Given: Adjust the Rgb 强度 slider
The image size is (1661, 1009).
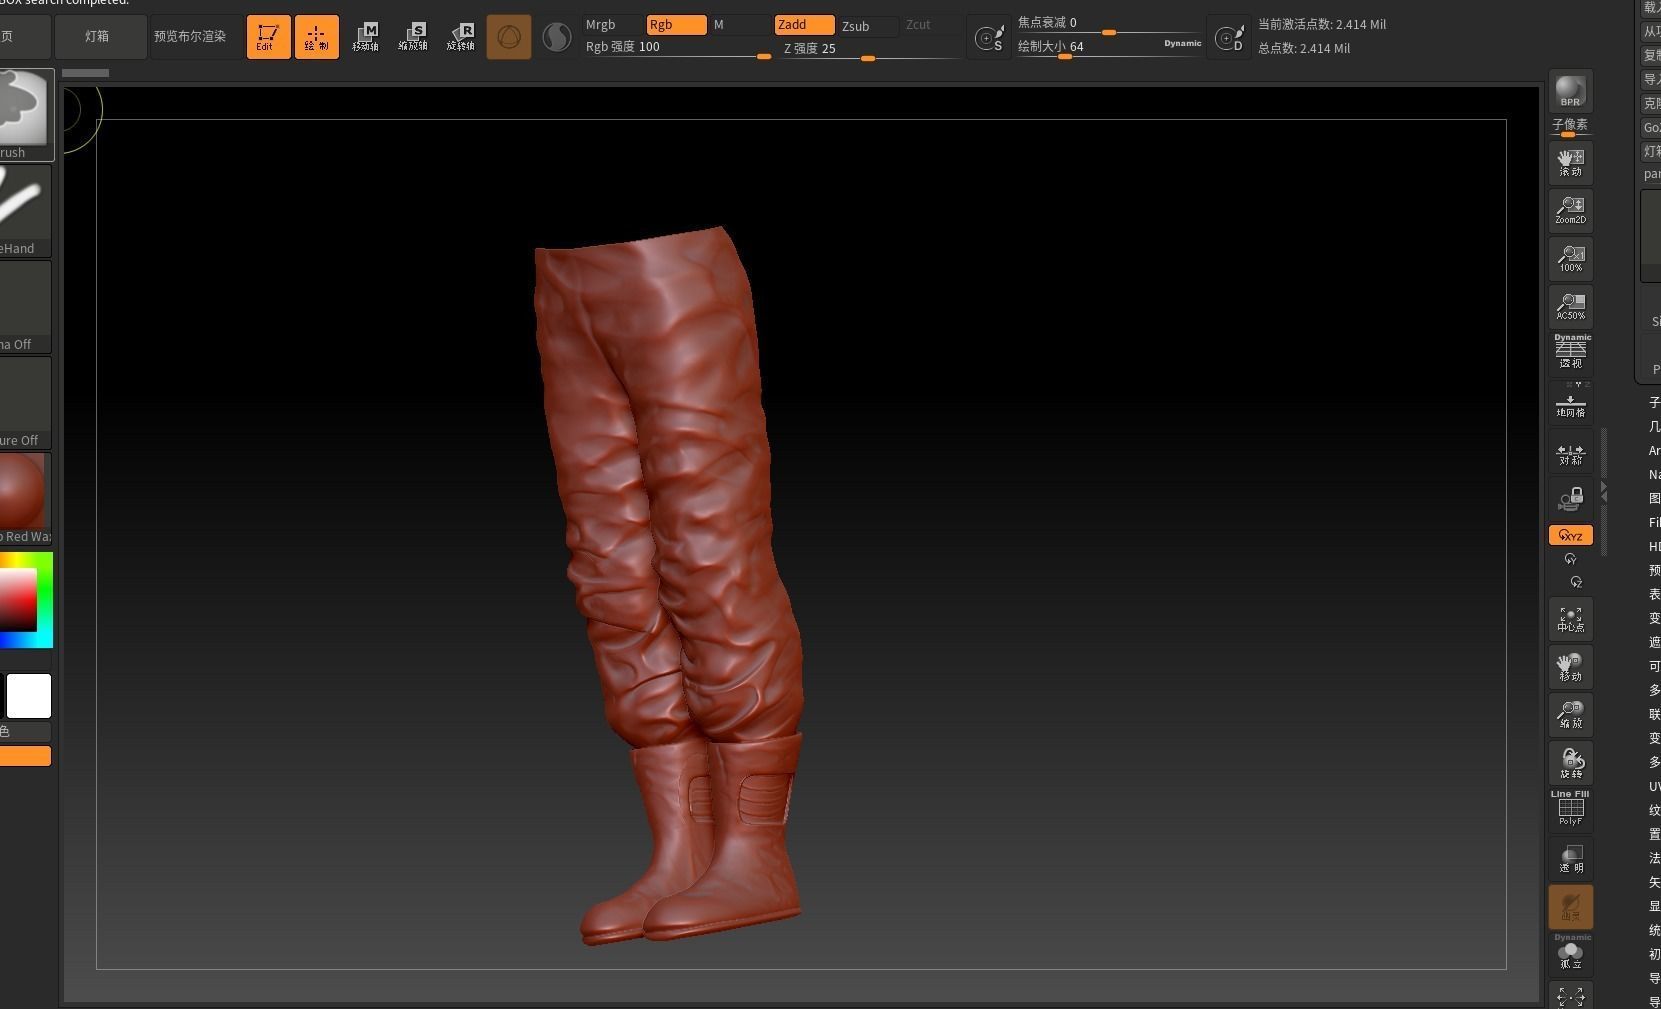Looking at the screenshot, I should click(x=678, y=48).
